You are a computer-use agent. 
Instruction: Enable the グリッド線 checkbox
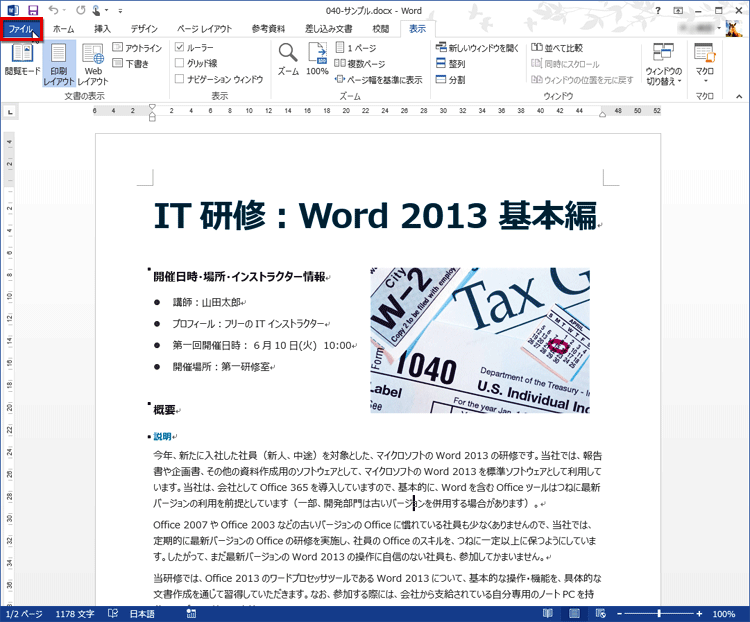click(179, 63)
